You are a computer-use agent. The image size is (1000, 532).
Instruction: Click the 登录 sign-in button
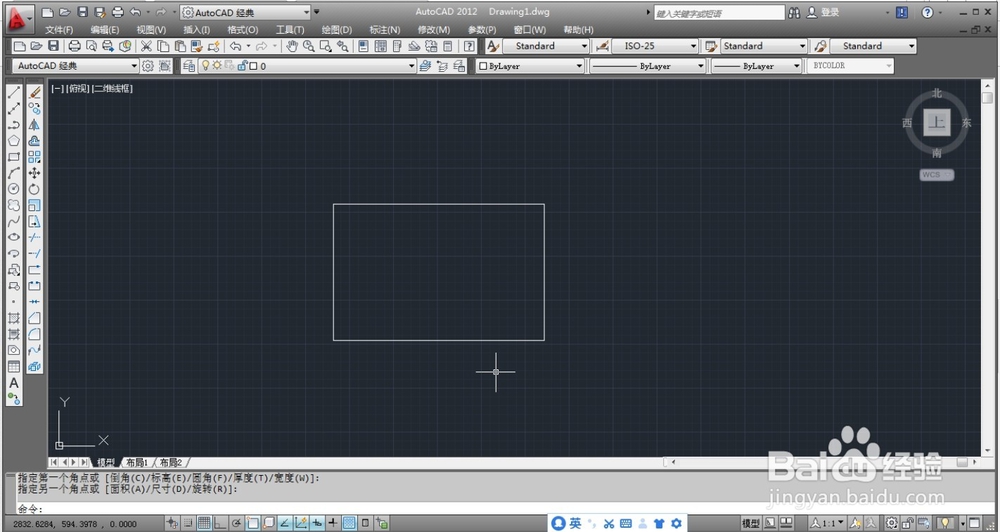823,12
